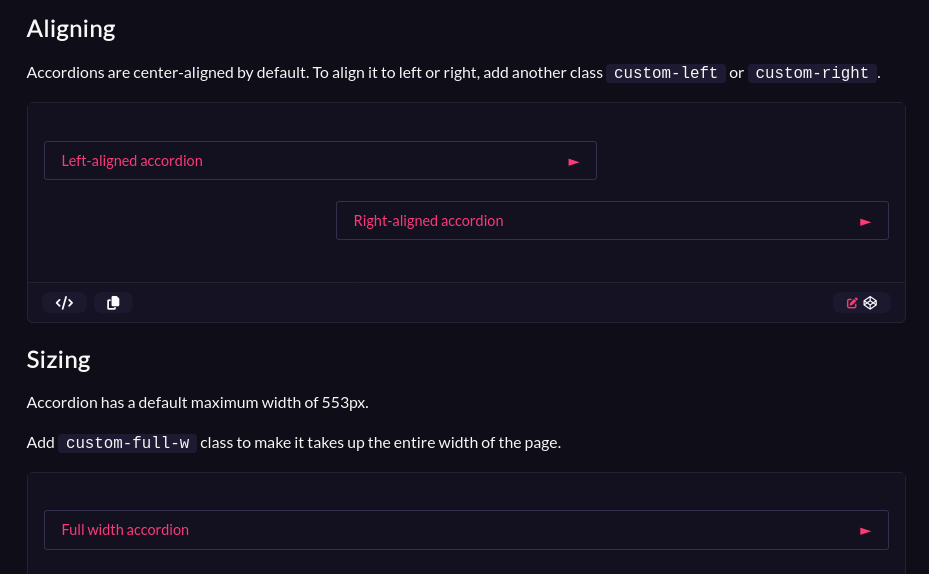This screenshot has width=929, height=574.
Task: Click the pink edit pencil icon
Action: click(x=852, y=303)
